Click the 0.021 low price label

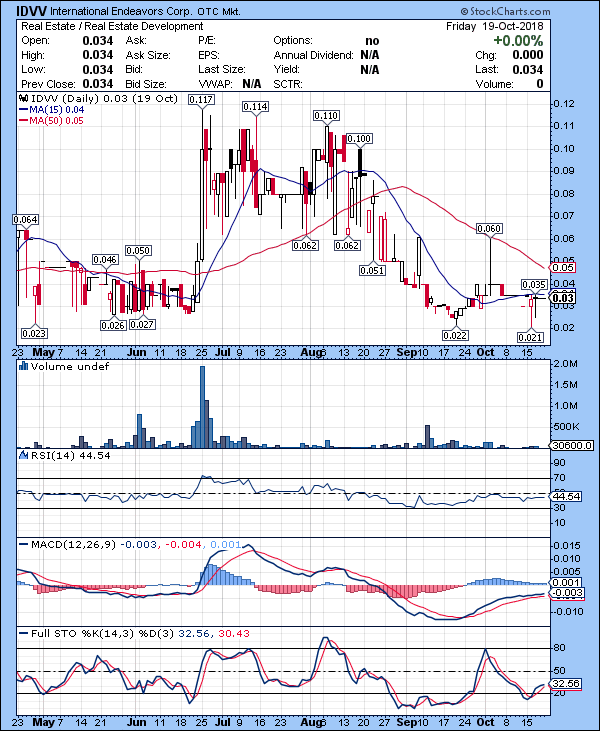(531, 337)
